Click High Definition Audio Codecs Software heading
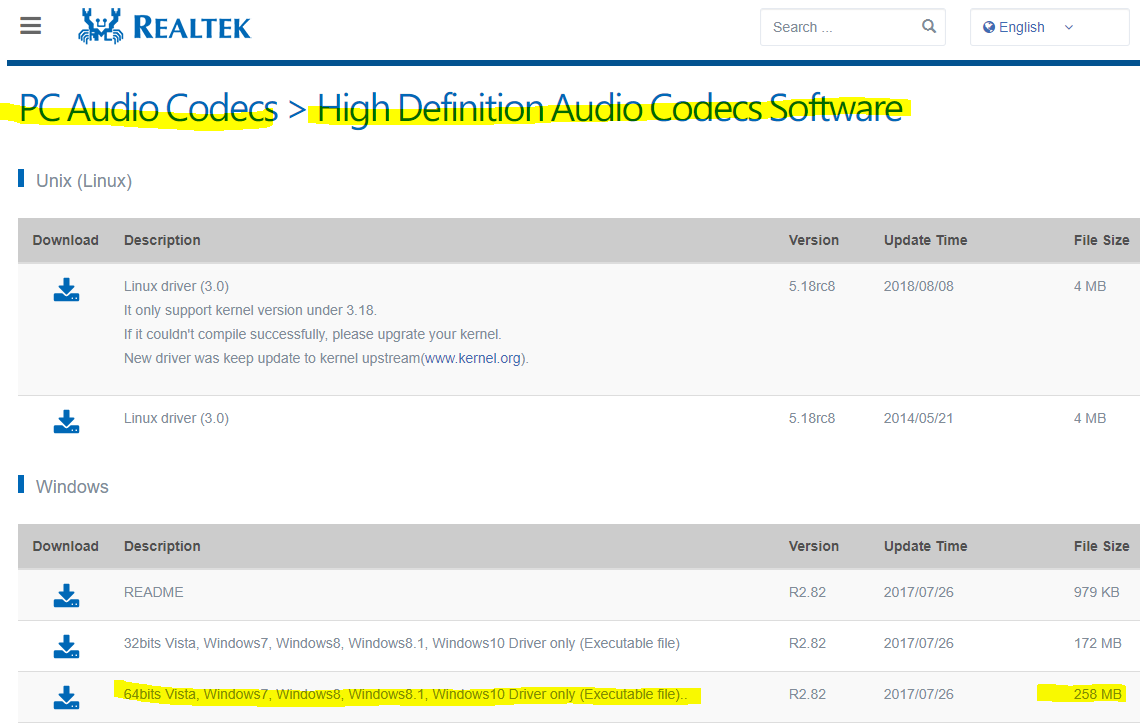1140x728 pixels. (x=610, y=108)
